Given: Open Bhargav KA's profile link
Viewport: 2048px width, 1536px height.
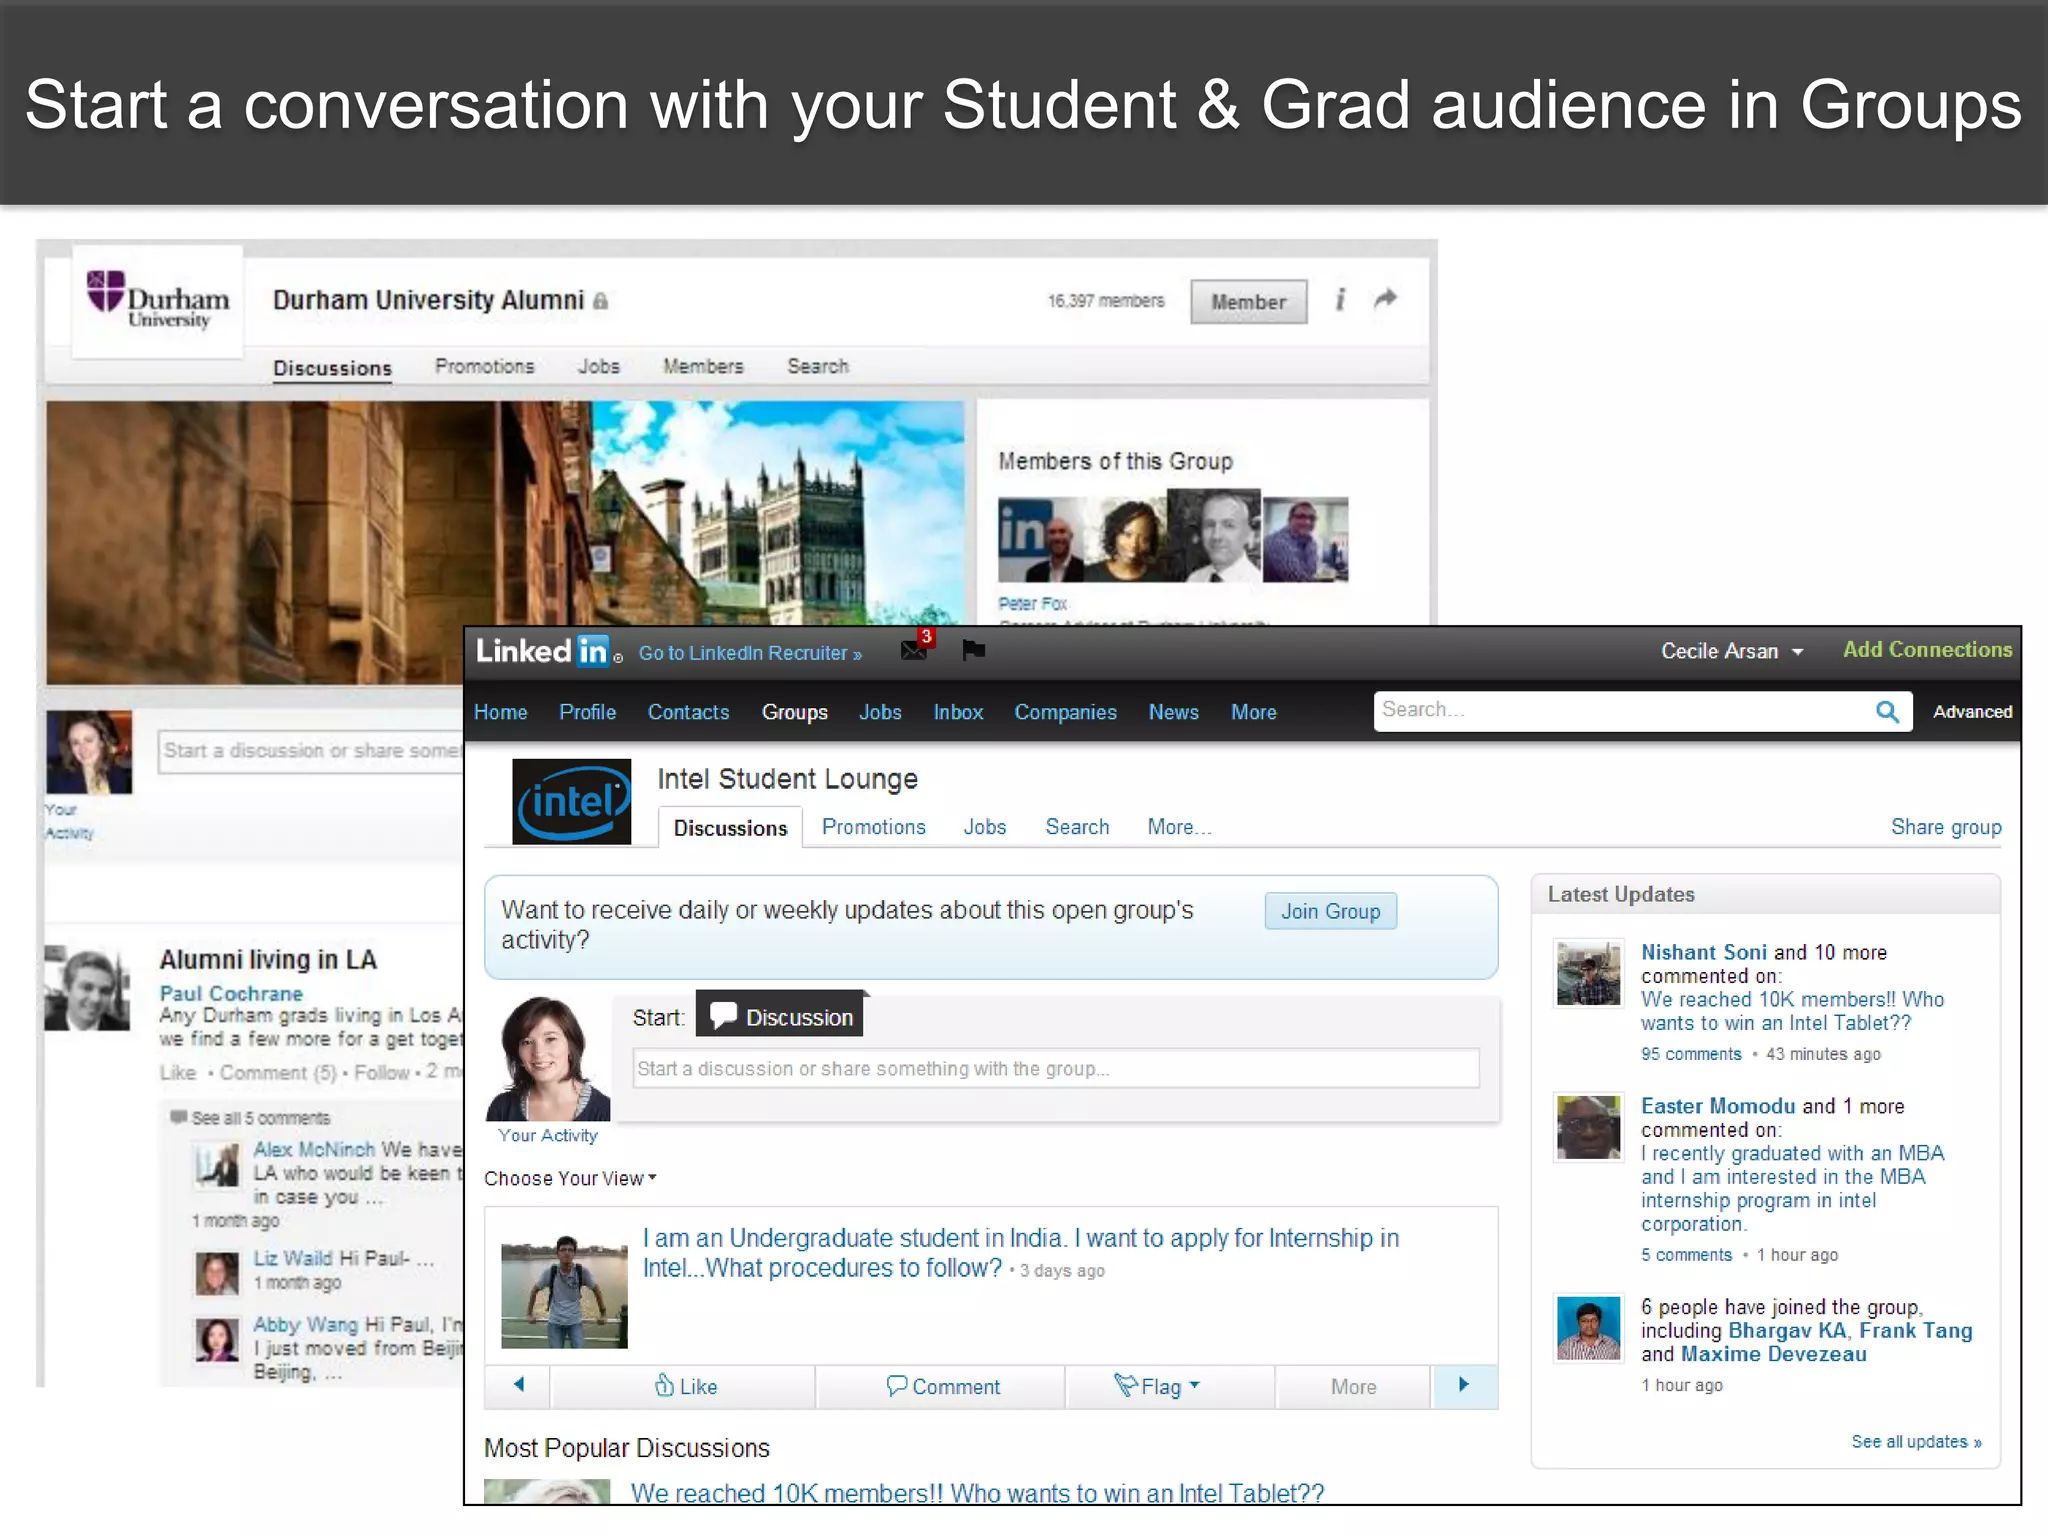Looking at the screenshot, I should pos(1787,1331).
